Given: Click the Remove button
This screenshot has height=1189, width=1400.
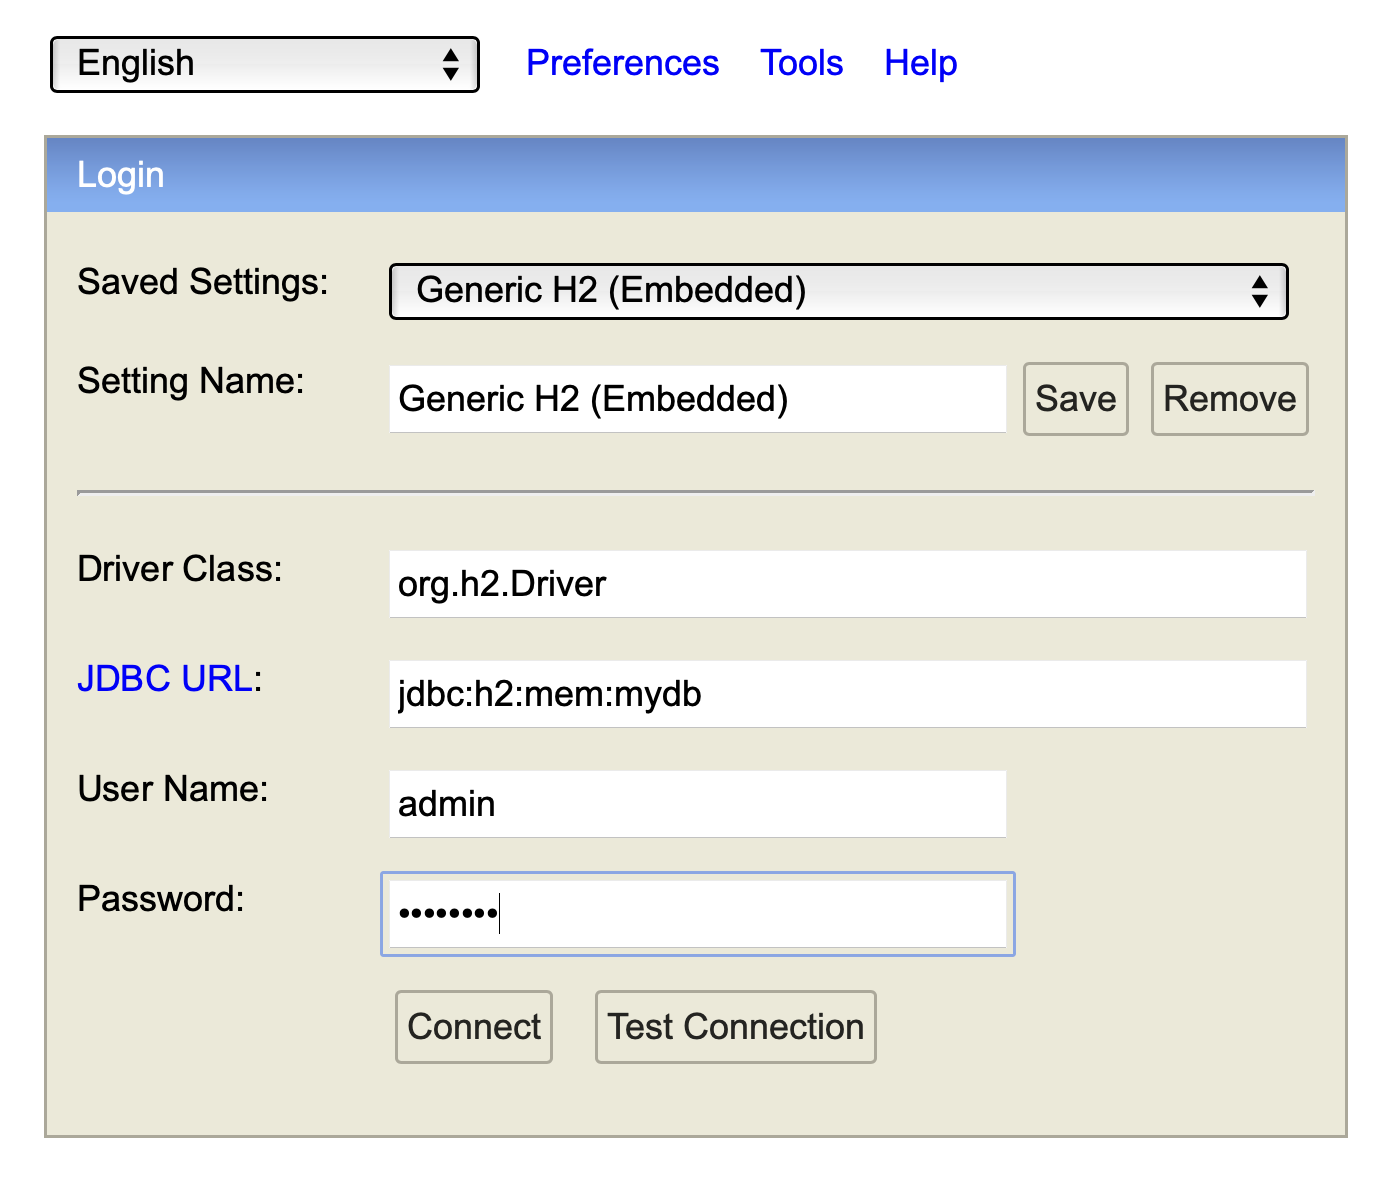Looking at the screenshot, I should tap(1229, 399).
